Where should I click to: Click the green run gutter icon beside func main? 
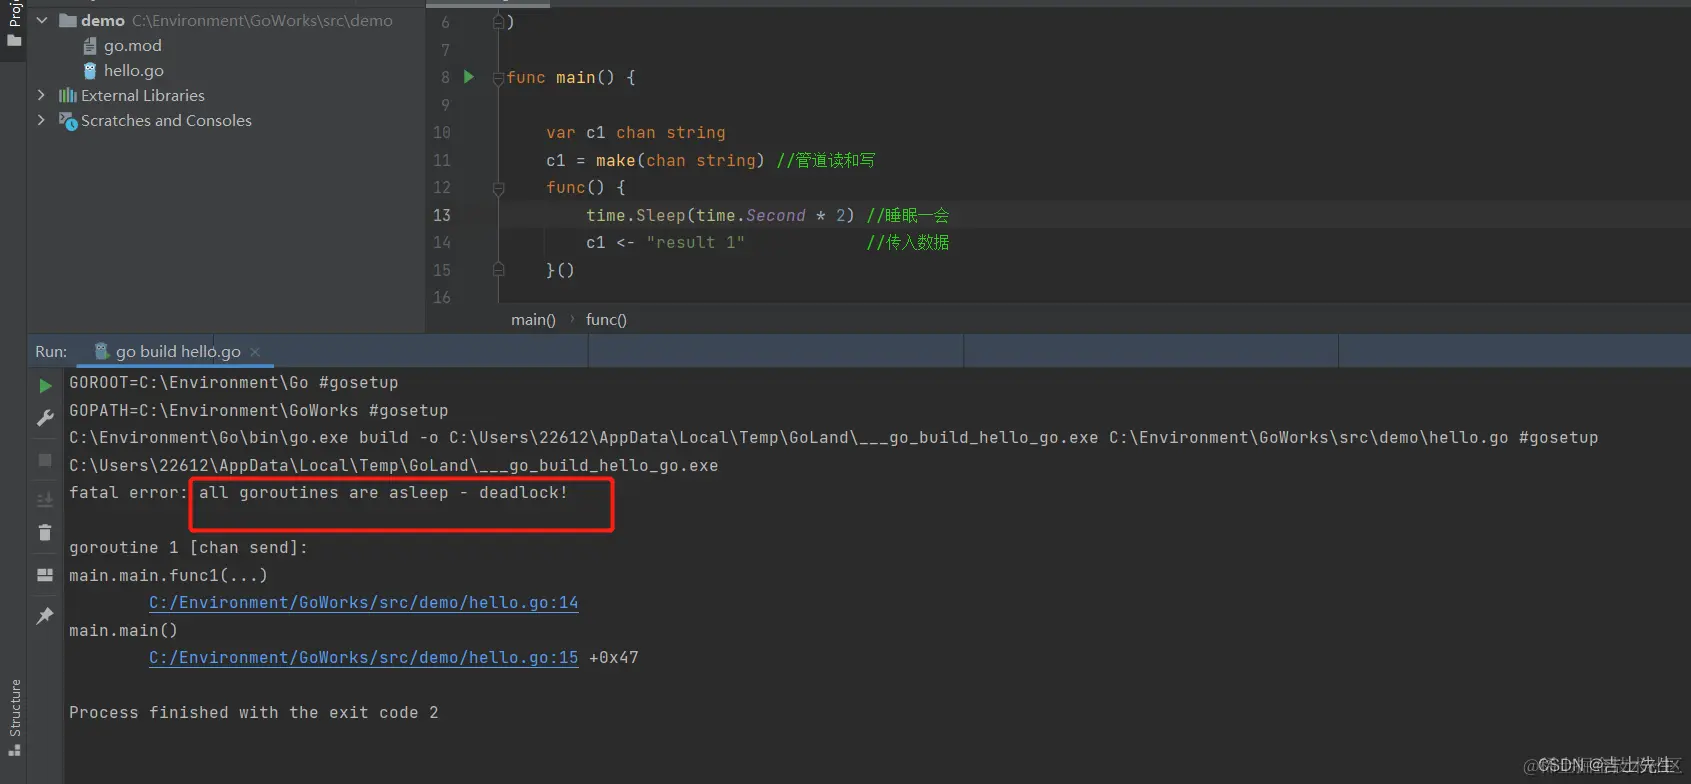[468, 77]
